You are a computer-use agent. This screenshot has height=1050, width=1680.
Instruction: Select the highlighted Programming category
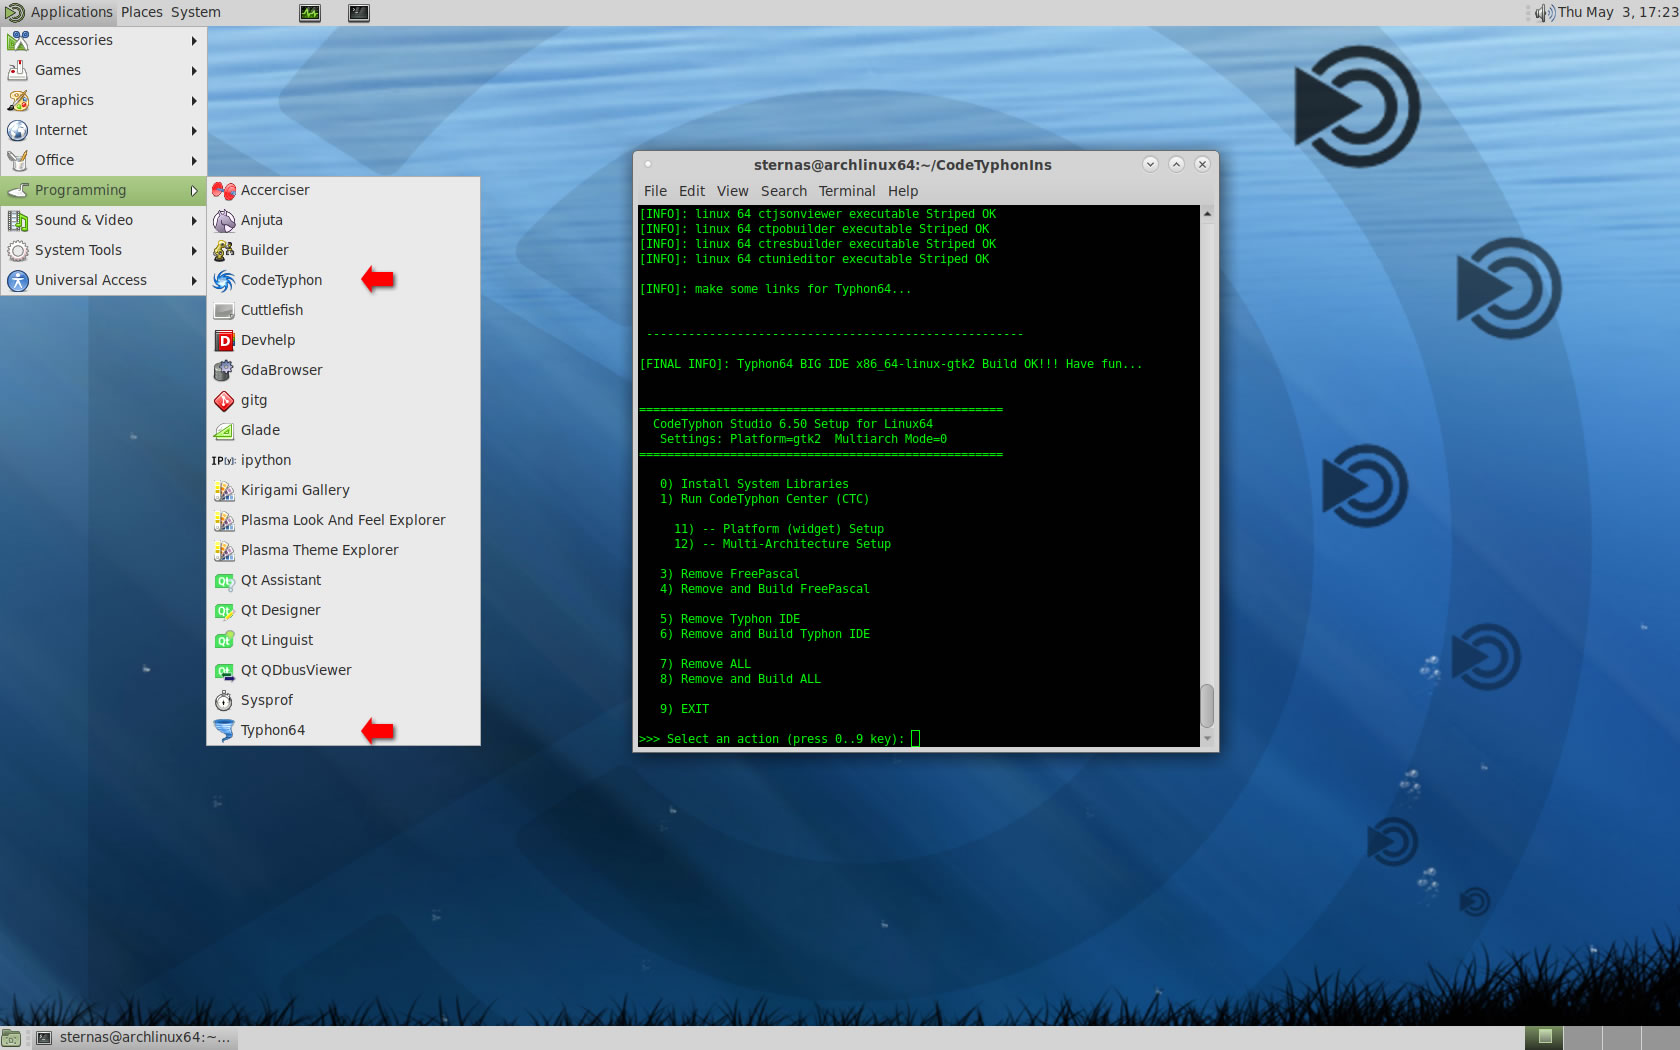pyautogui.click(x=103, y=190)
